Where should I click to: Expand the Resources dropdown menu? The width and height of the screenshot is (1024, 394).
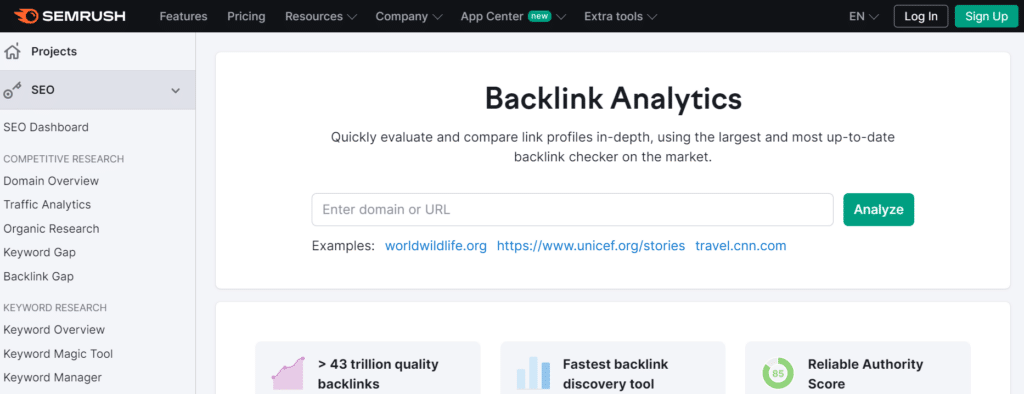pos(321,16)
